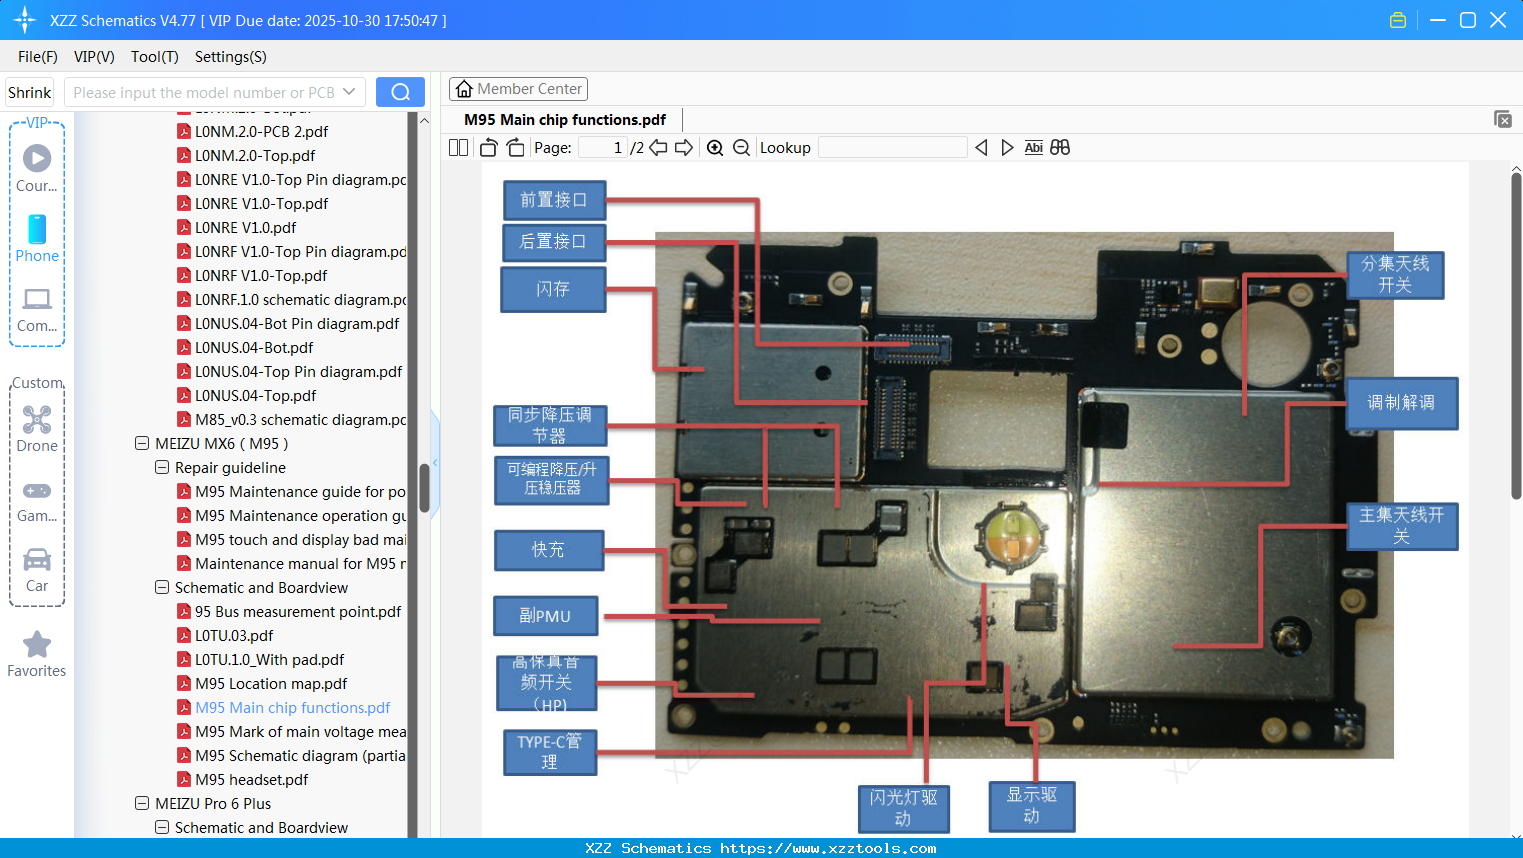This screenshot has width=1523, height=858.
Task: Click the zoom out magnifier icon
Action: coord(741,147)
